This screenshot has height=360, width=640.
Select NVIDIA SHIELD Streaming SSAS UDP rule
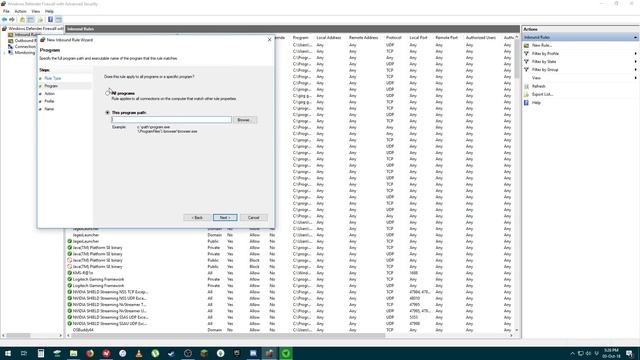pos(290,317)
